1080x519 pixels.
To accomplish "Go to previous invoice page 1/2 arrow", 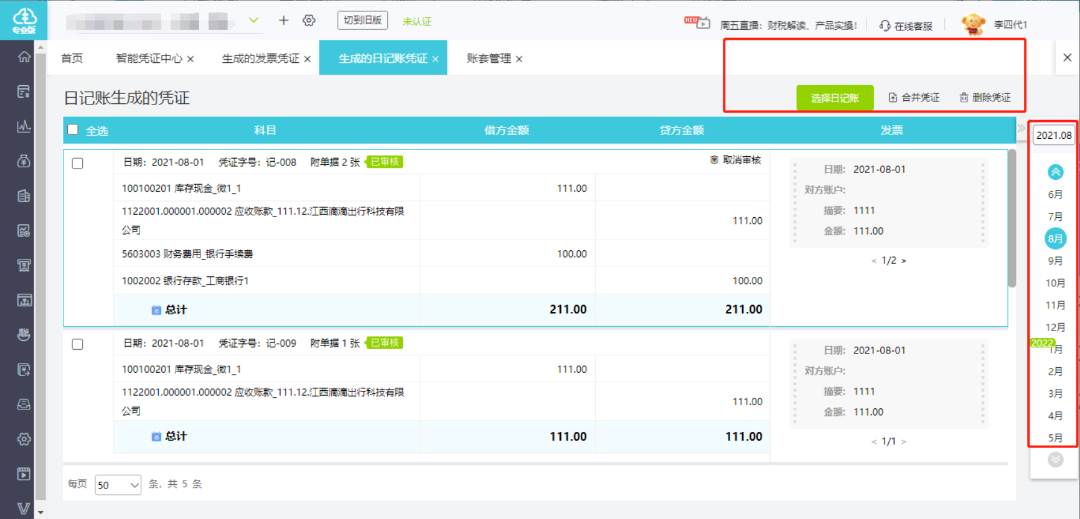I will [x=875, y=261].
